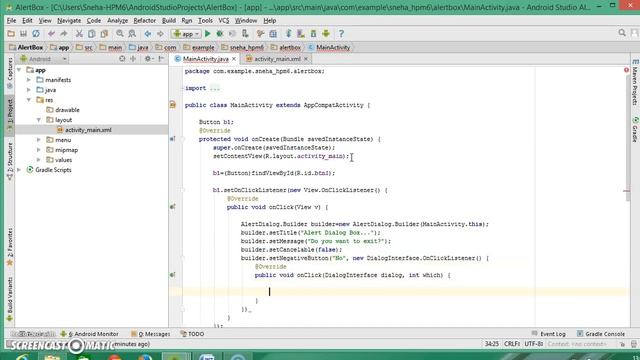Select the MainActivity.java editor tab
This screenshot has width=640, height=360.
205,59
